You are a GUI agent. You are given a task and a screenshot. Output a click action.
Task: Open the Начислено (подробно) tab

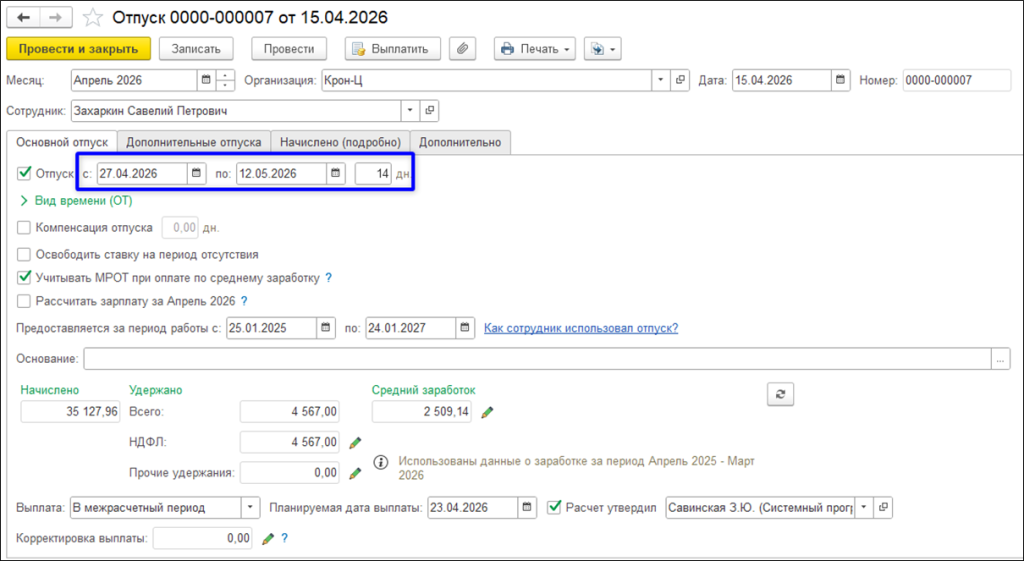pyautogui.click(x=340, y=142)
